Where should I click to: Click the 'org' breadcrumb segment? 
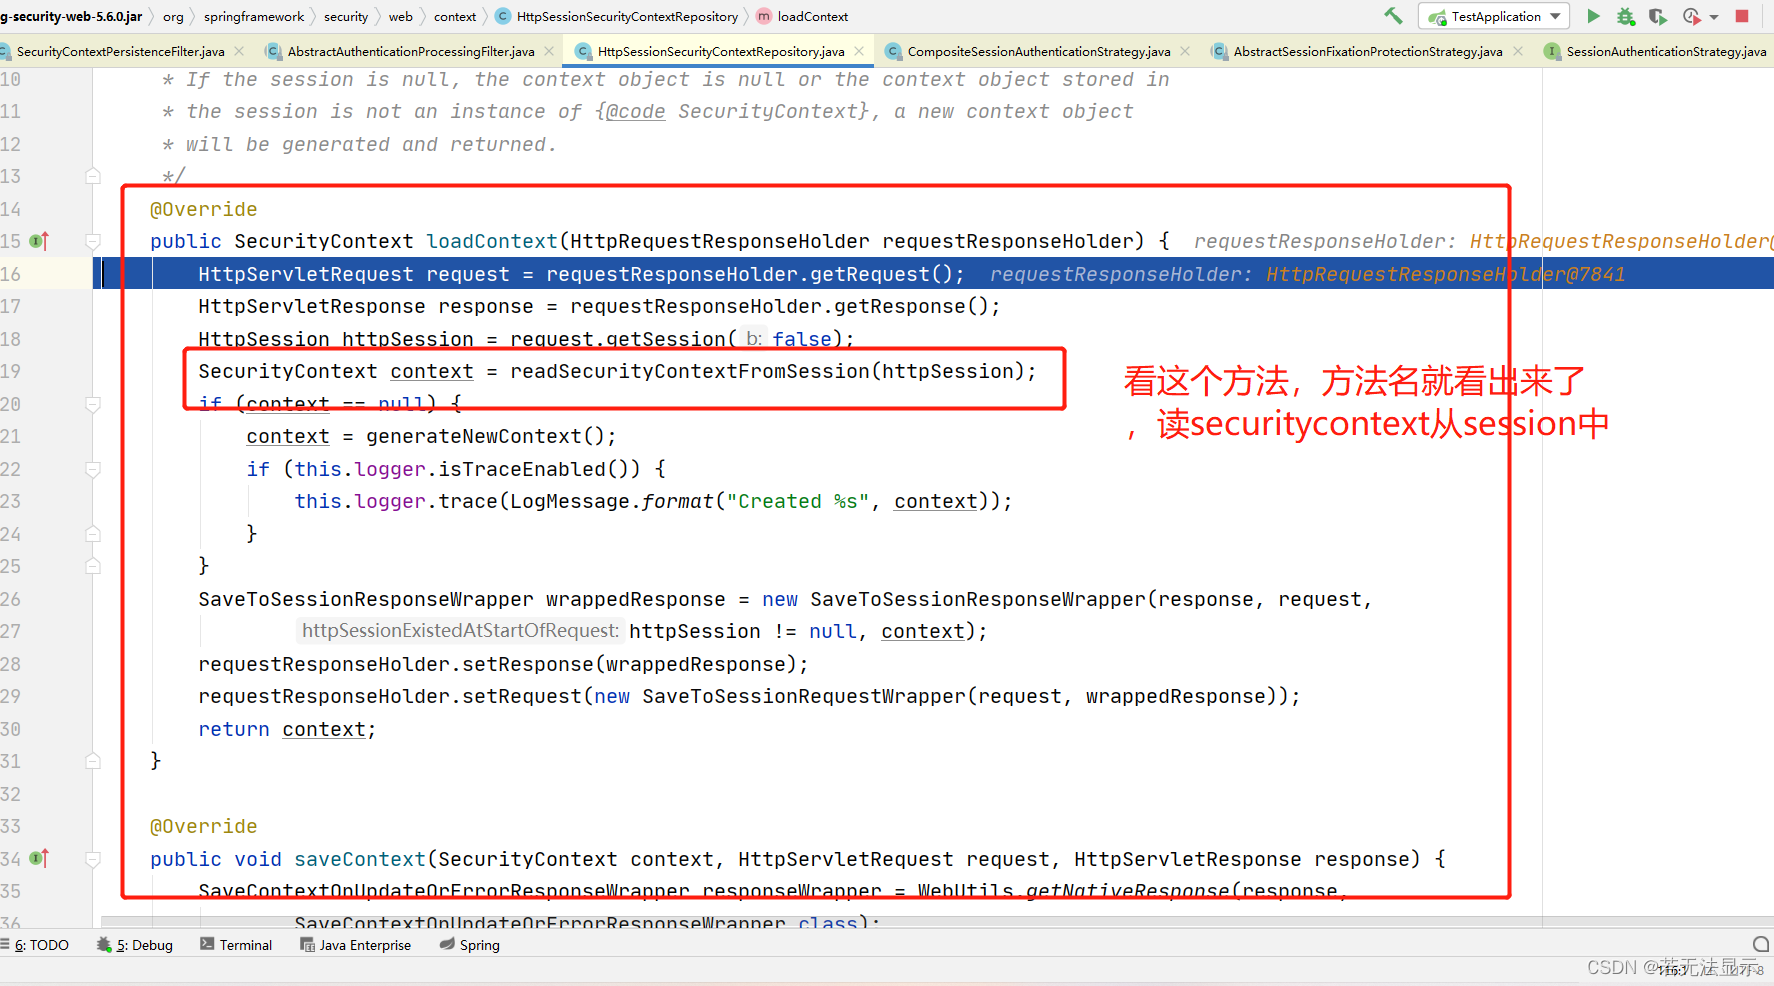click(x=173, y=16)
